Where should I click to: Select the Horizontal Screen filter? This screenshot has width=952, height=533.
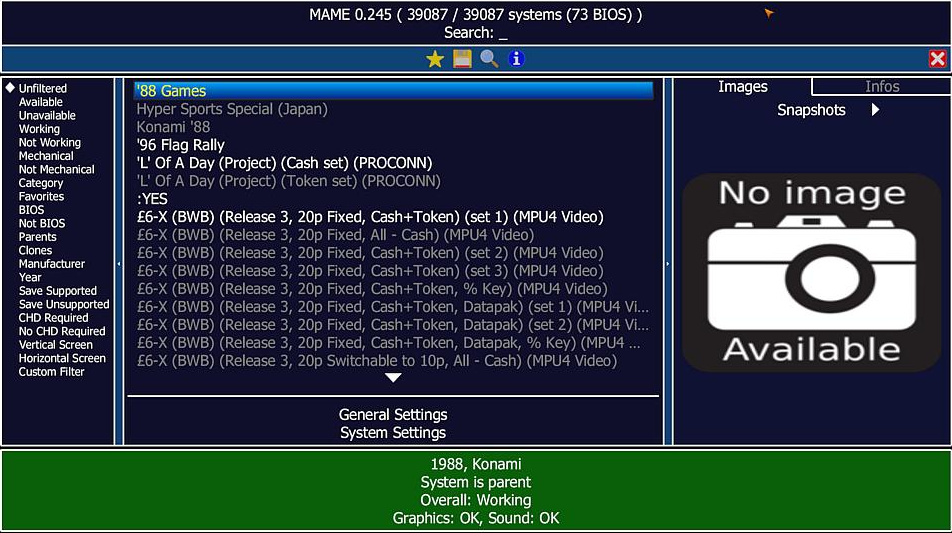62,358
